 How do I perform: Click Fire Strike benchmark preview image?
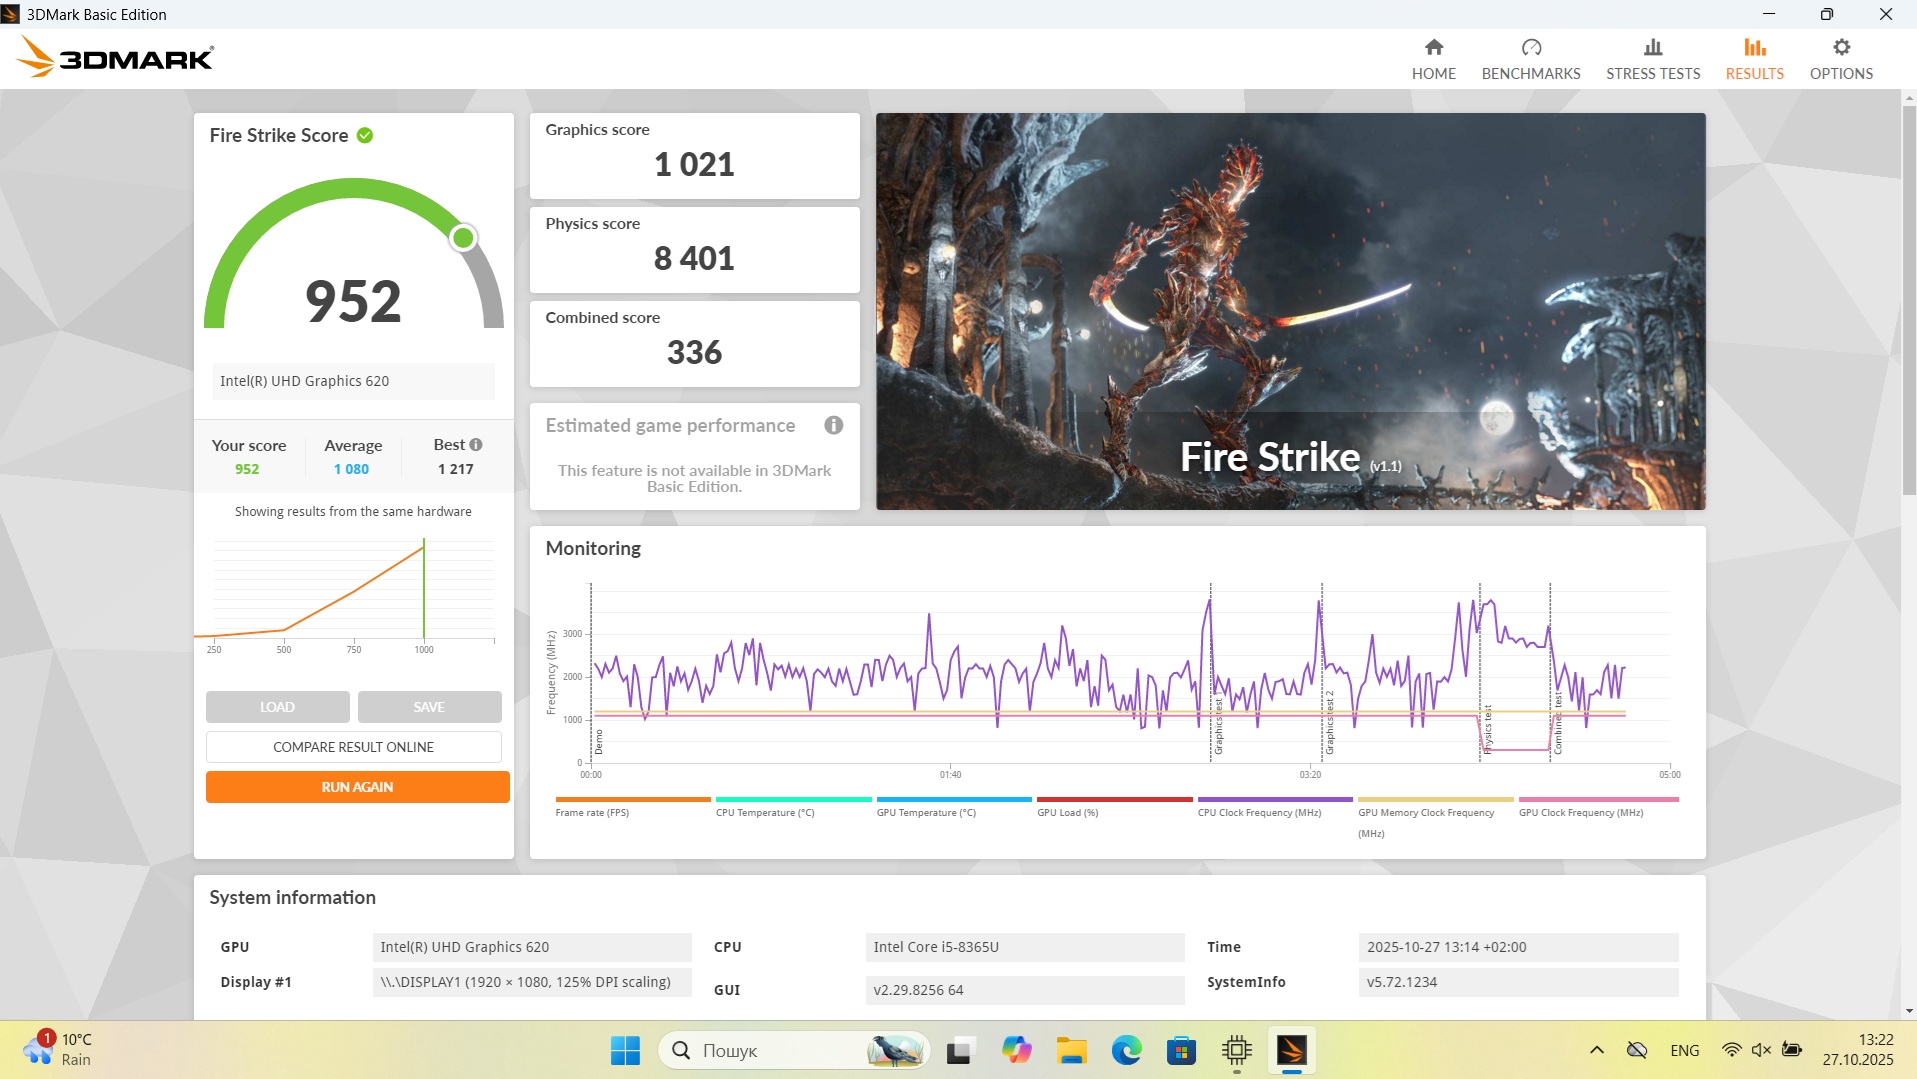click(x=1290, y=311)
